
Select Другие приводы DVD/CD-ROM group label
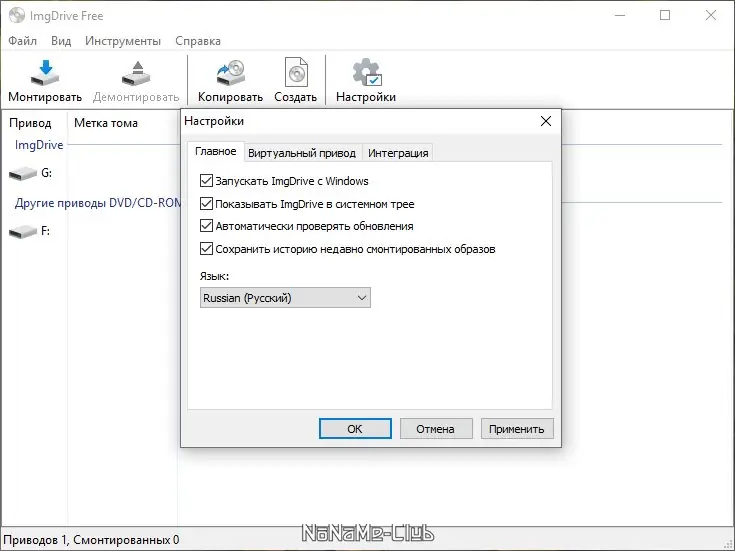[x=98, y=203]
